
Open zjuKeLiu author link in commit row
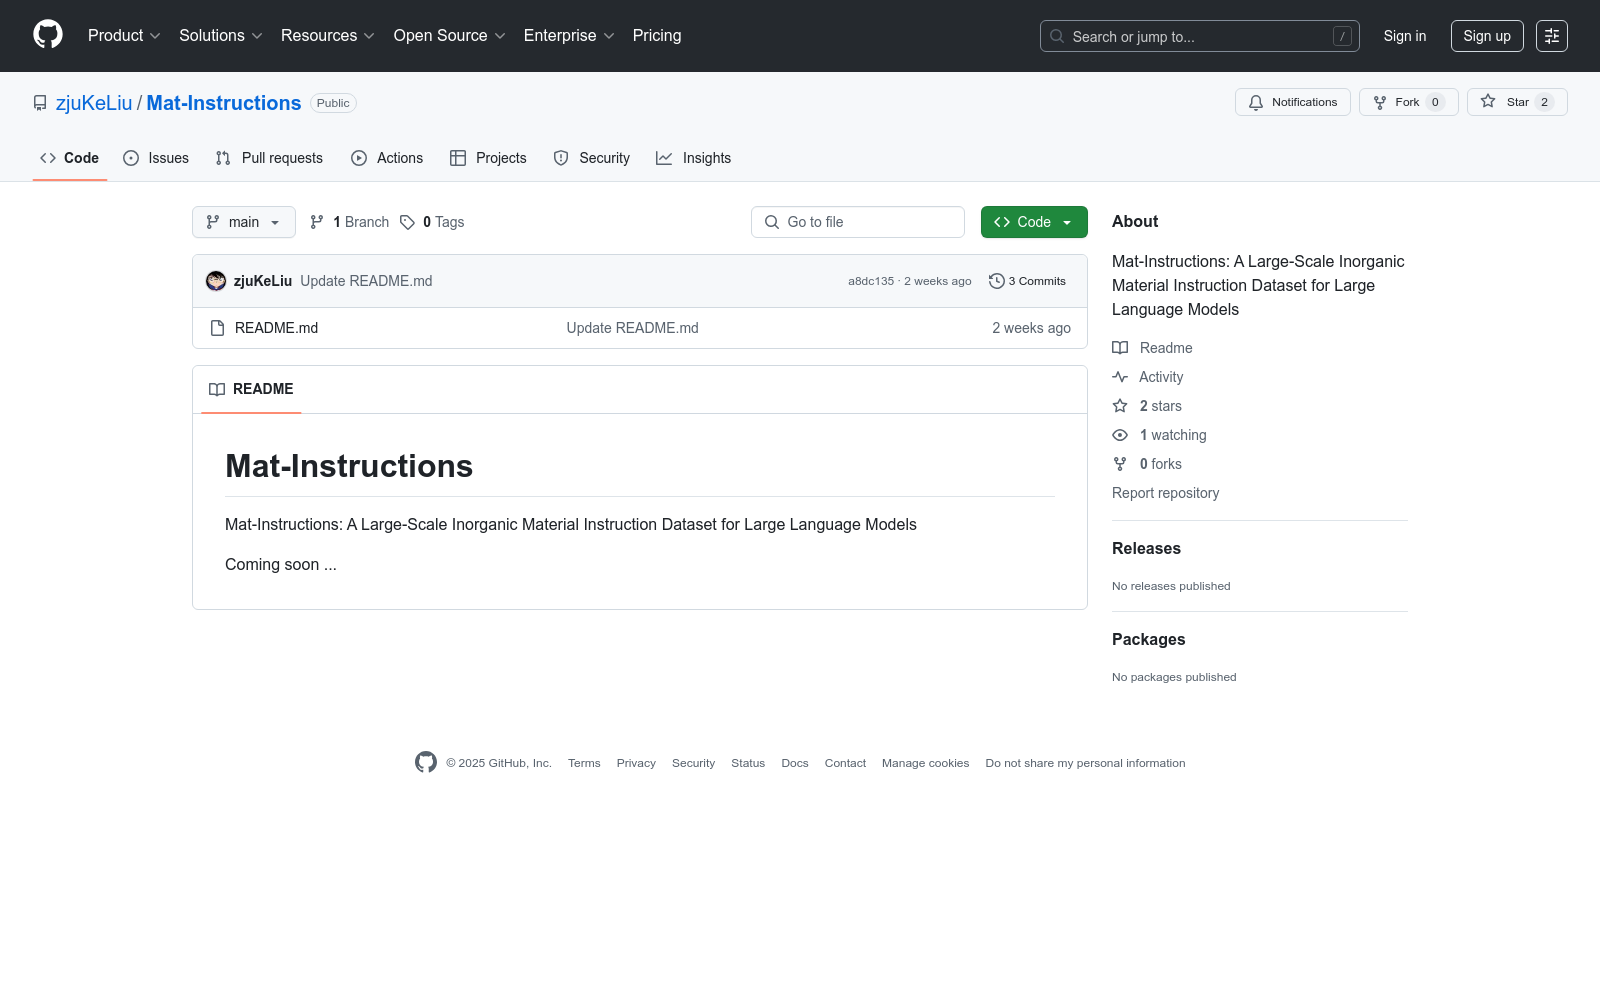point(263,281)
